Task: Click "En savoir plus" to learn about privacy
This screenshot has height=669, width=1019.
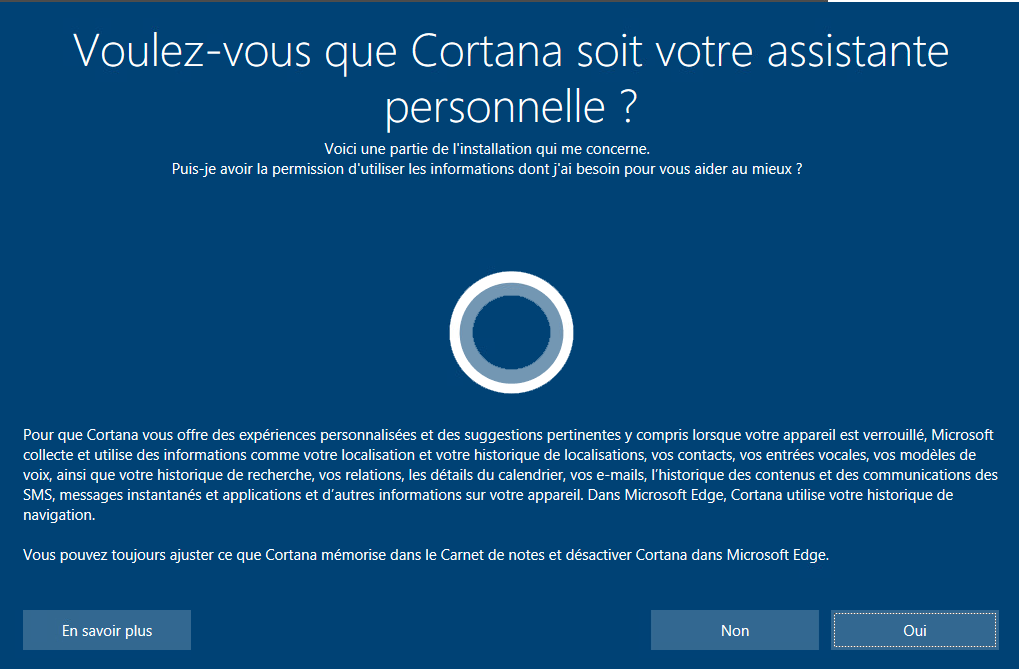Action: 106,630
